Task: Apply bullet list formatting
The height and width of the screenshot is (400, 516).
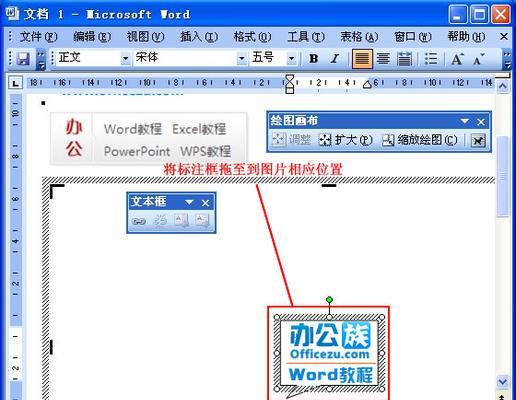Action: coord(431,59)
